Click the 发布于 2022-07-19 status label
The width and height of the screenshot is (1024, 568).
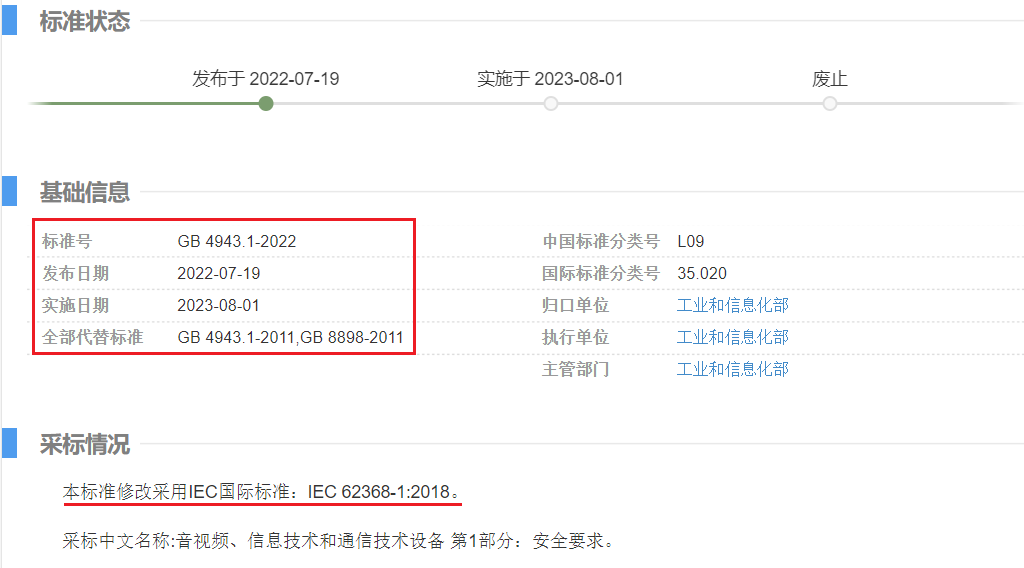(266, 79)
